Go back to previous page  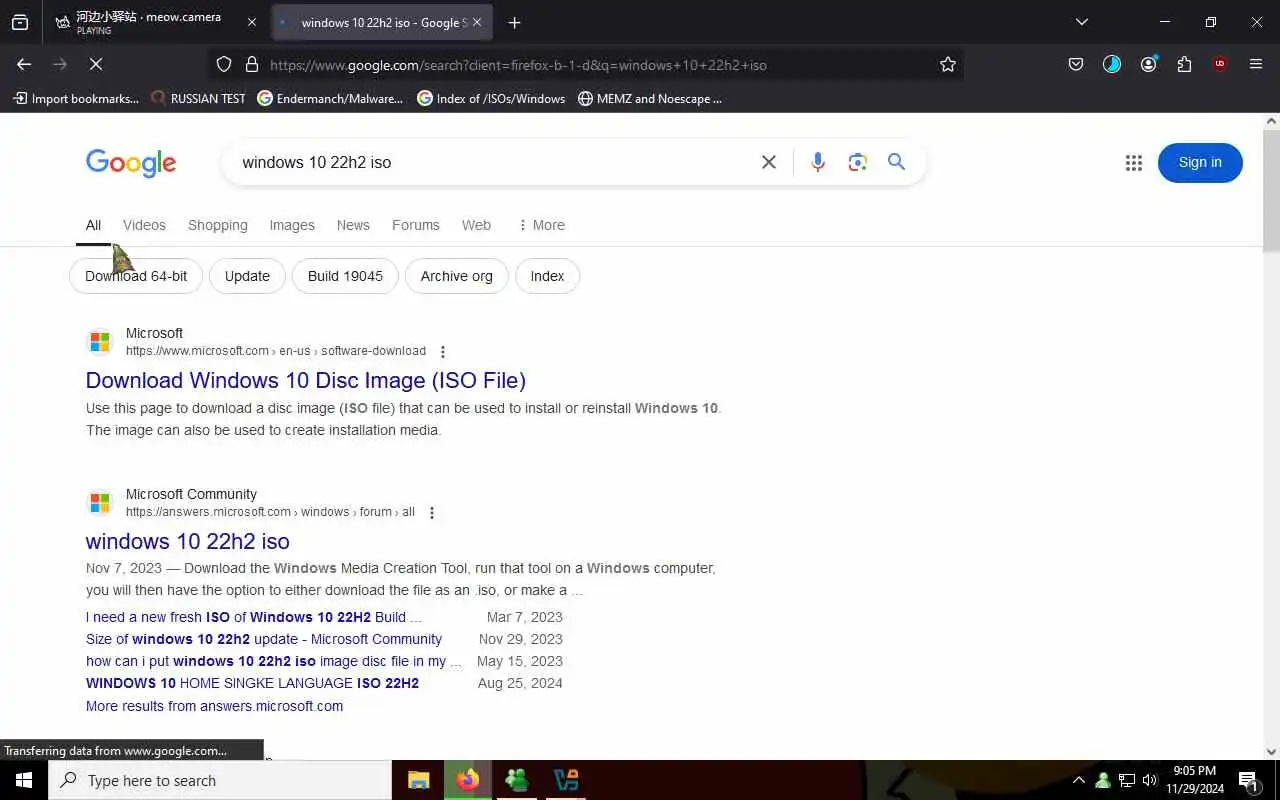coord(24,64)
